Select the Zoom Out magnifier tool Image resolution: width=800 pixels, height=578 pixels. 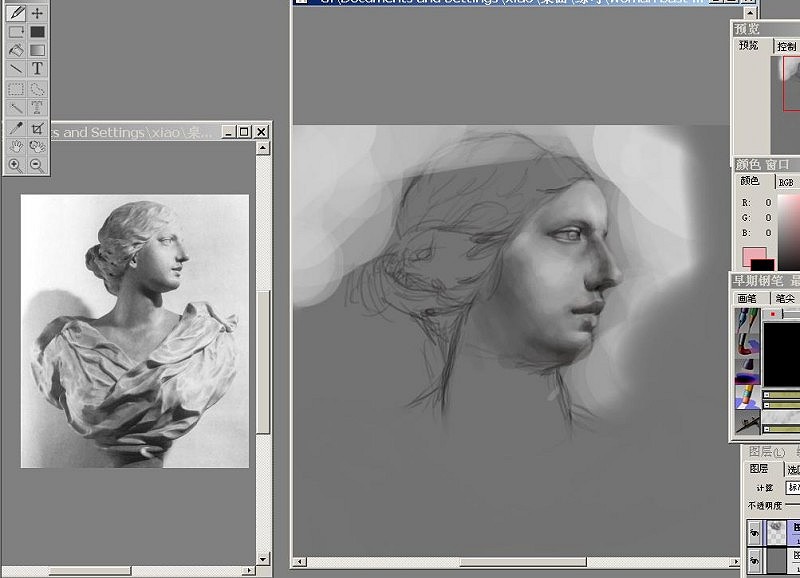37,165
